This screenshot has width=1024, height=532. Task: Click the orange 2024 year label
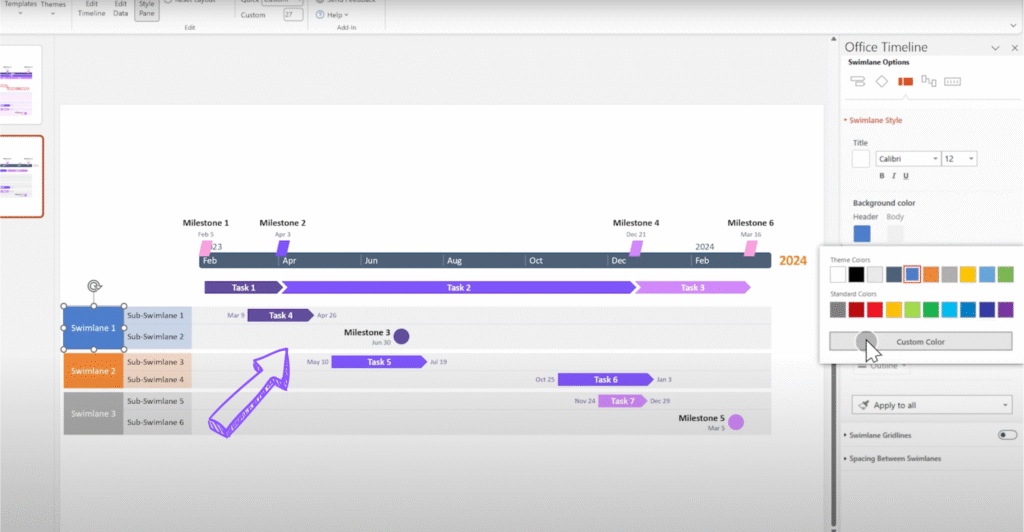click(x=792, y=260)
